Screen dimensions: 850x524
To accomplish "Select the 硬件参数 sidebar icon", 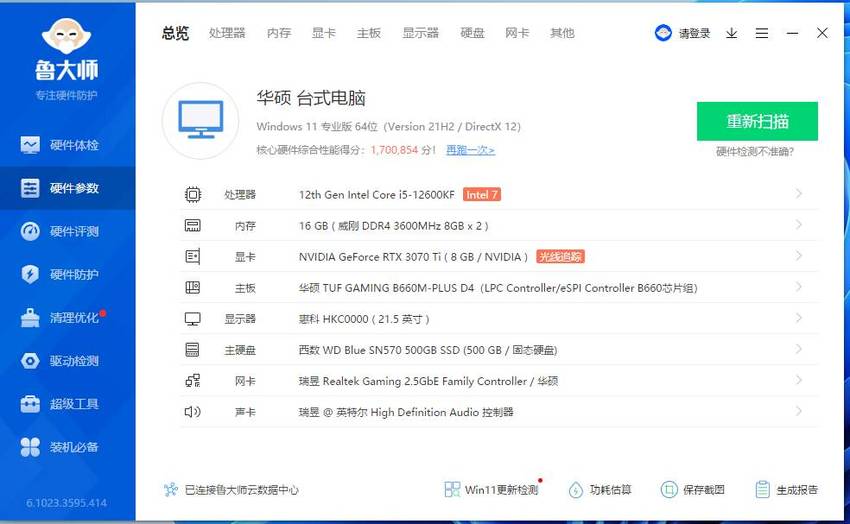I will 30,188.
